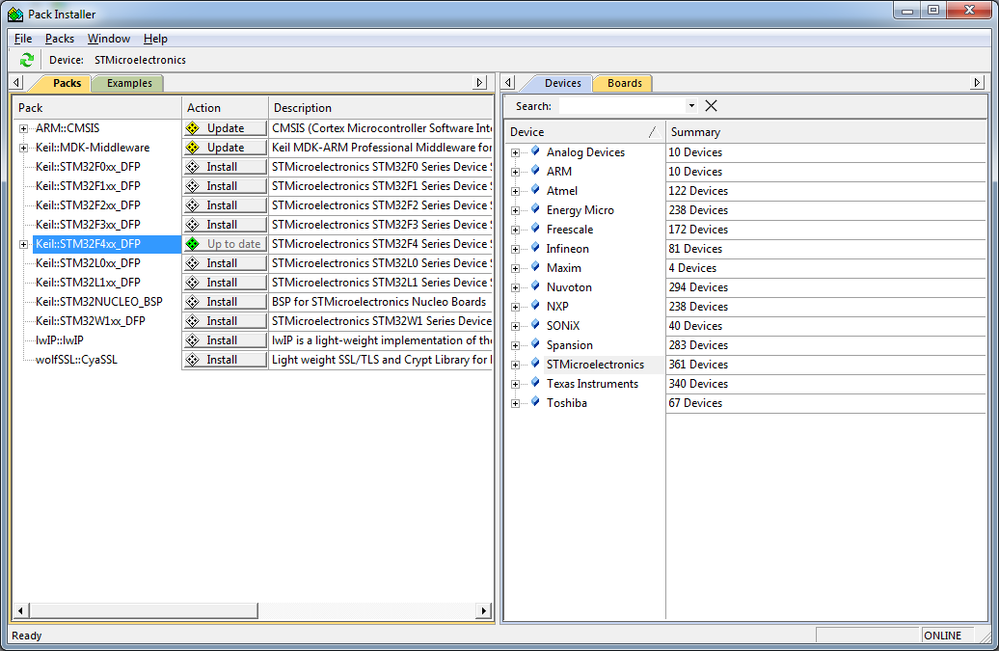Install the lwIP::lwIP pack

point(224,340)
